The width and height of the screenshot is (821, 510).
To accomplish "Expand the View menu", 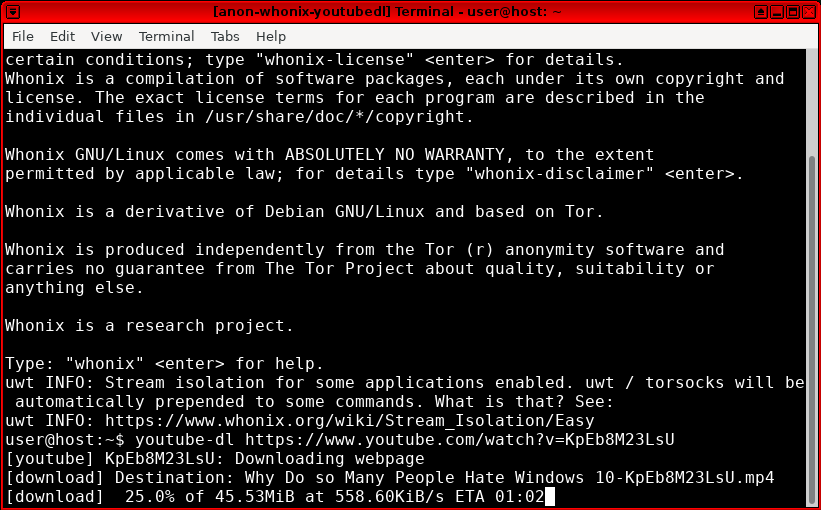I will coord(106,36).
